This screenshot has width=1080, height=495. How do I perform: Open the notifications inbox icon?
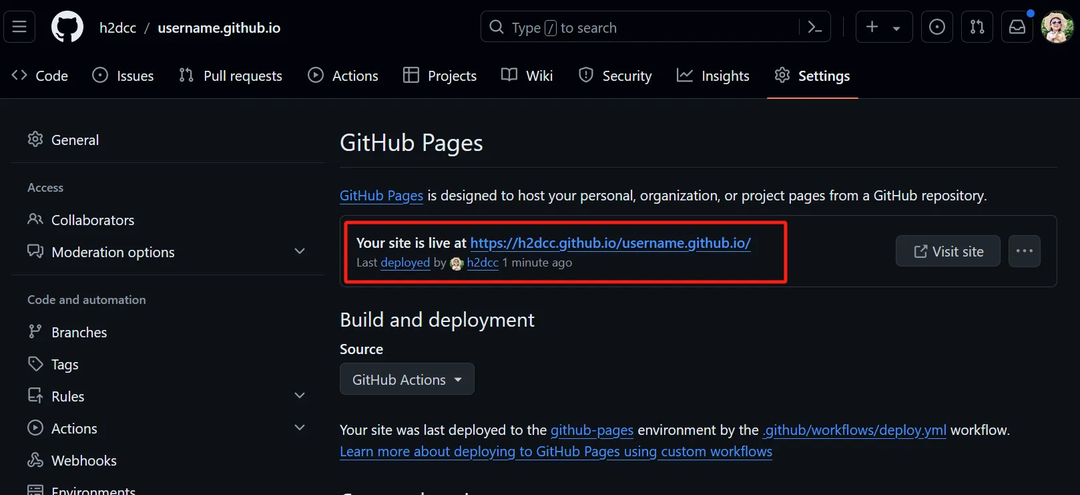pyautogui.click(x=1017, y=27)
